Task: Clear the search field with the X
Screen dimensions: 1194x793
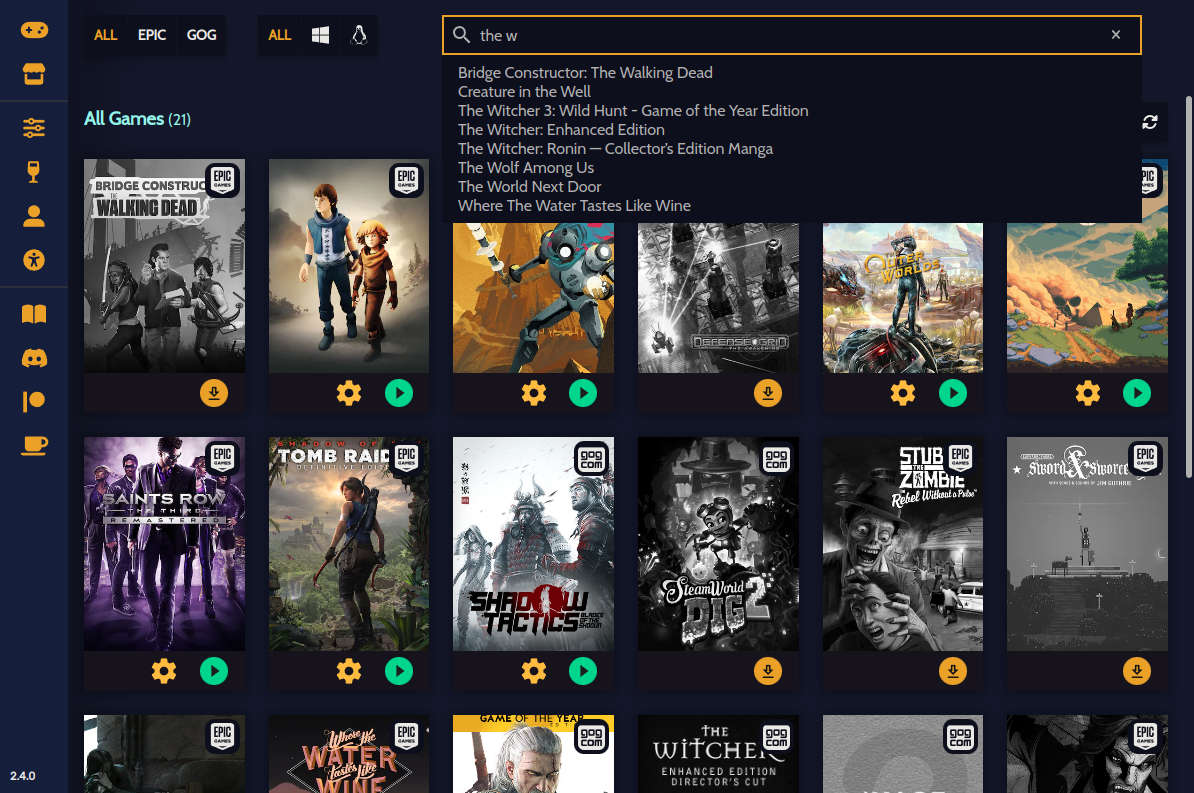Action: coord(1116,35)
